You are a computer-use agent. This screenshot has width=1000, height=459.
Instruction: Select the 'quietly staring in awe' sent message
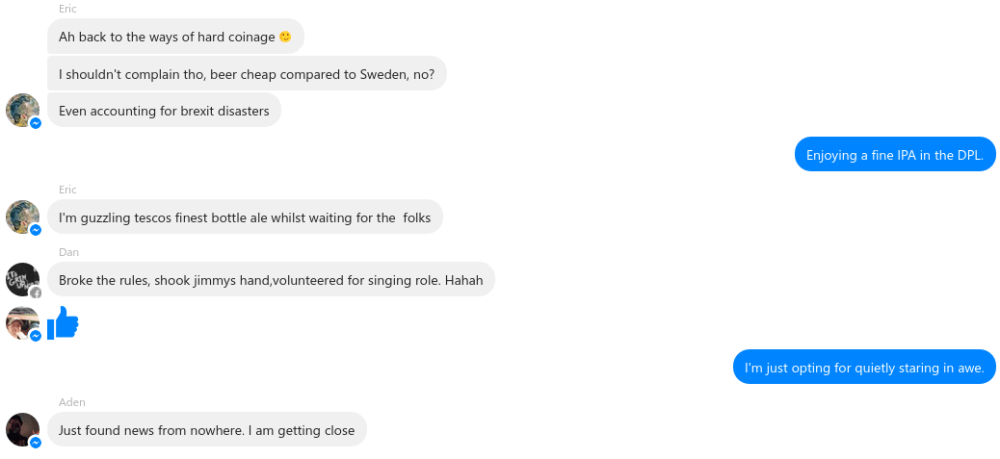click(864, 367)
